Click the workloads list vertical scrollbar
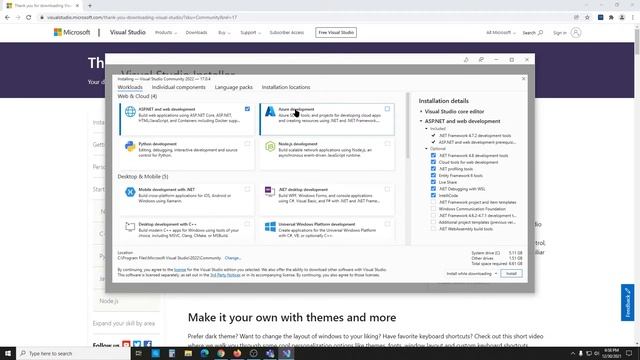640x360 pixels. click(x=407, y=126)
